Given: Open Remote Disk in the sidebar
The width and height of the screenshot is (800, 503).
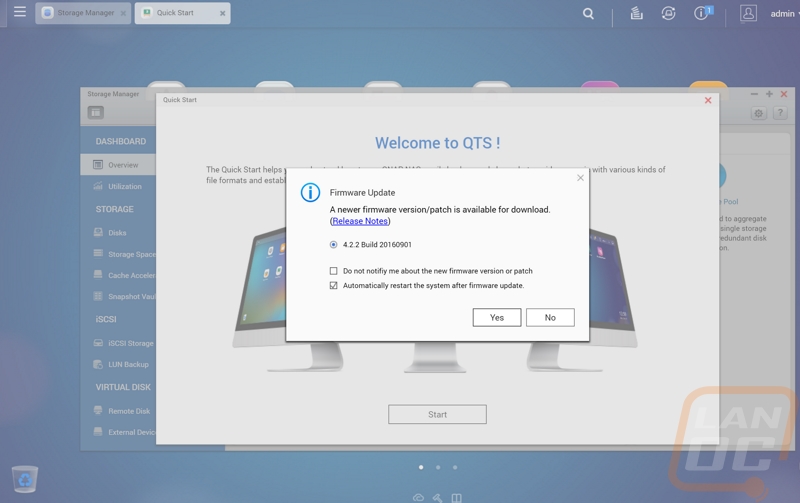Looking at the screenshot, I should [x=118, y=411].
